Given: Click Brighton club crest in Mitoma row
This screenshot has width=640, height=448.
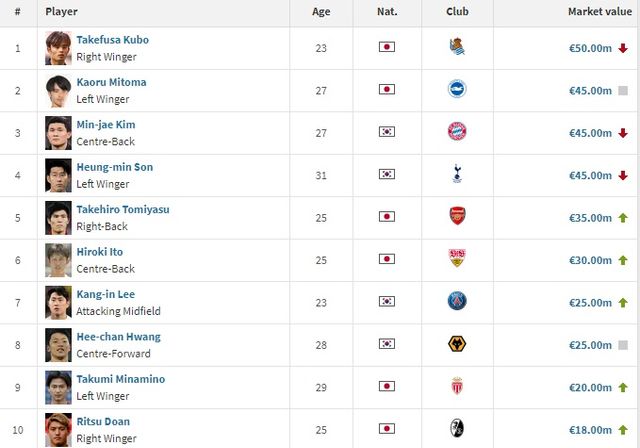Looking at the screenshot, I should (x=457, y=90).
